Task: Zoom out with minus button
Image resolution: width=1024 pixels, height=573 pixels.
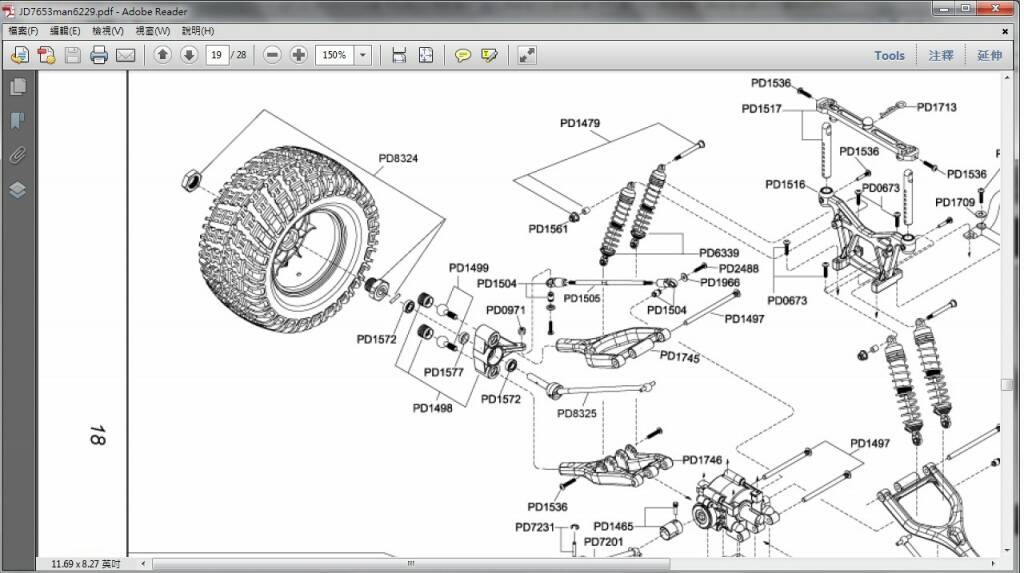Action: pyautogui.click(x=272, y=56)
